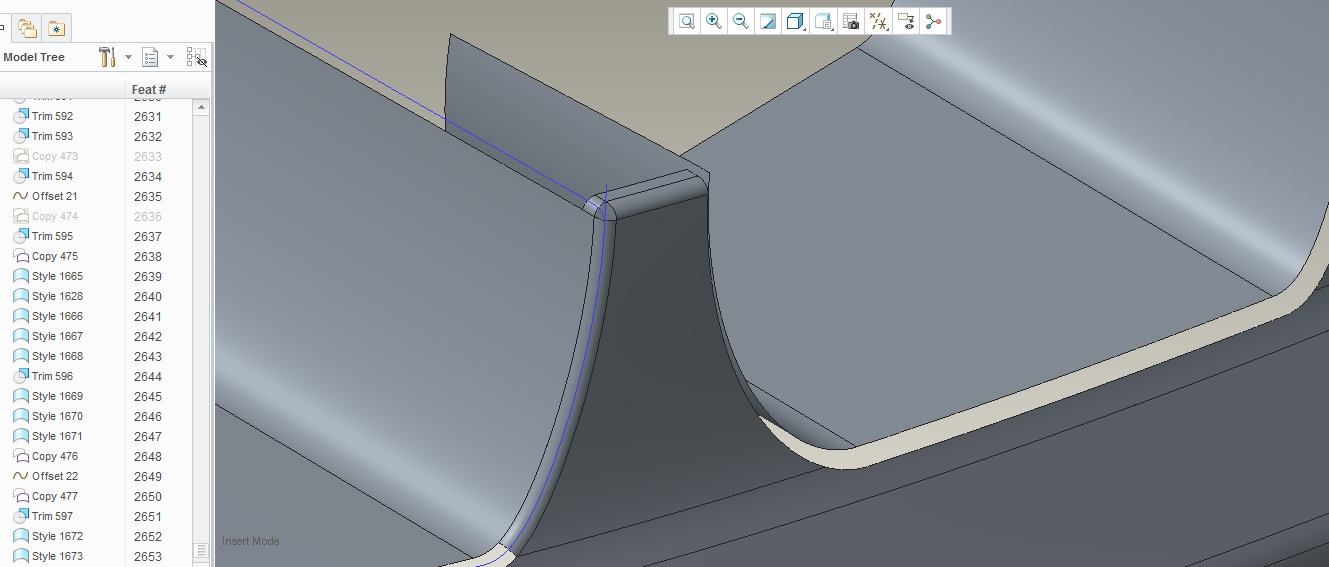Screen dimensions: 1329x567
Task: Select Style 1671 feature
Action: [57, 436]
